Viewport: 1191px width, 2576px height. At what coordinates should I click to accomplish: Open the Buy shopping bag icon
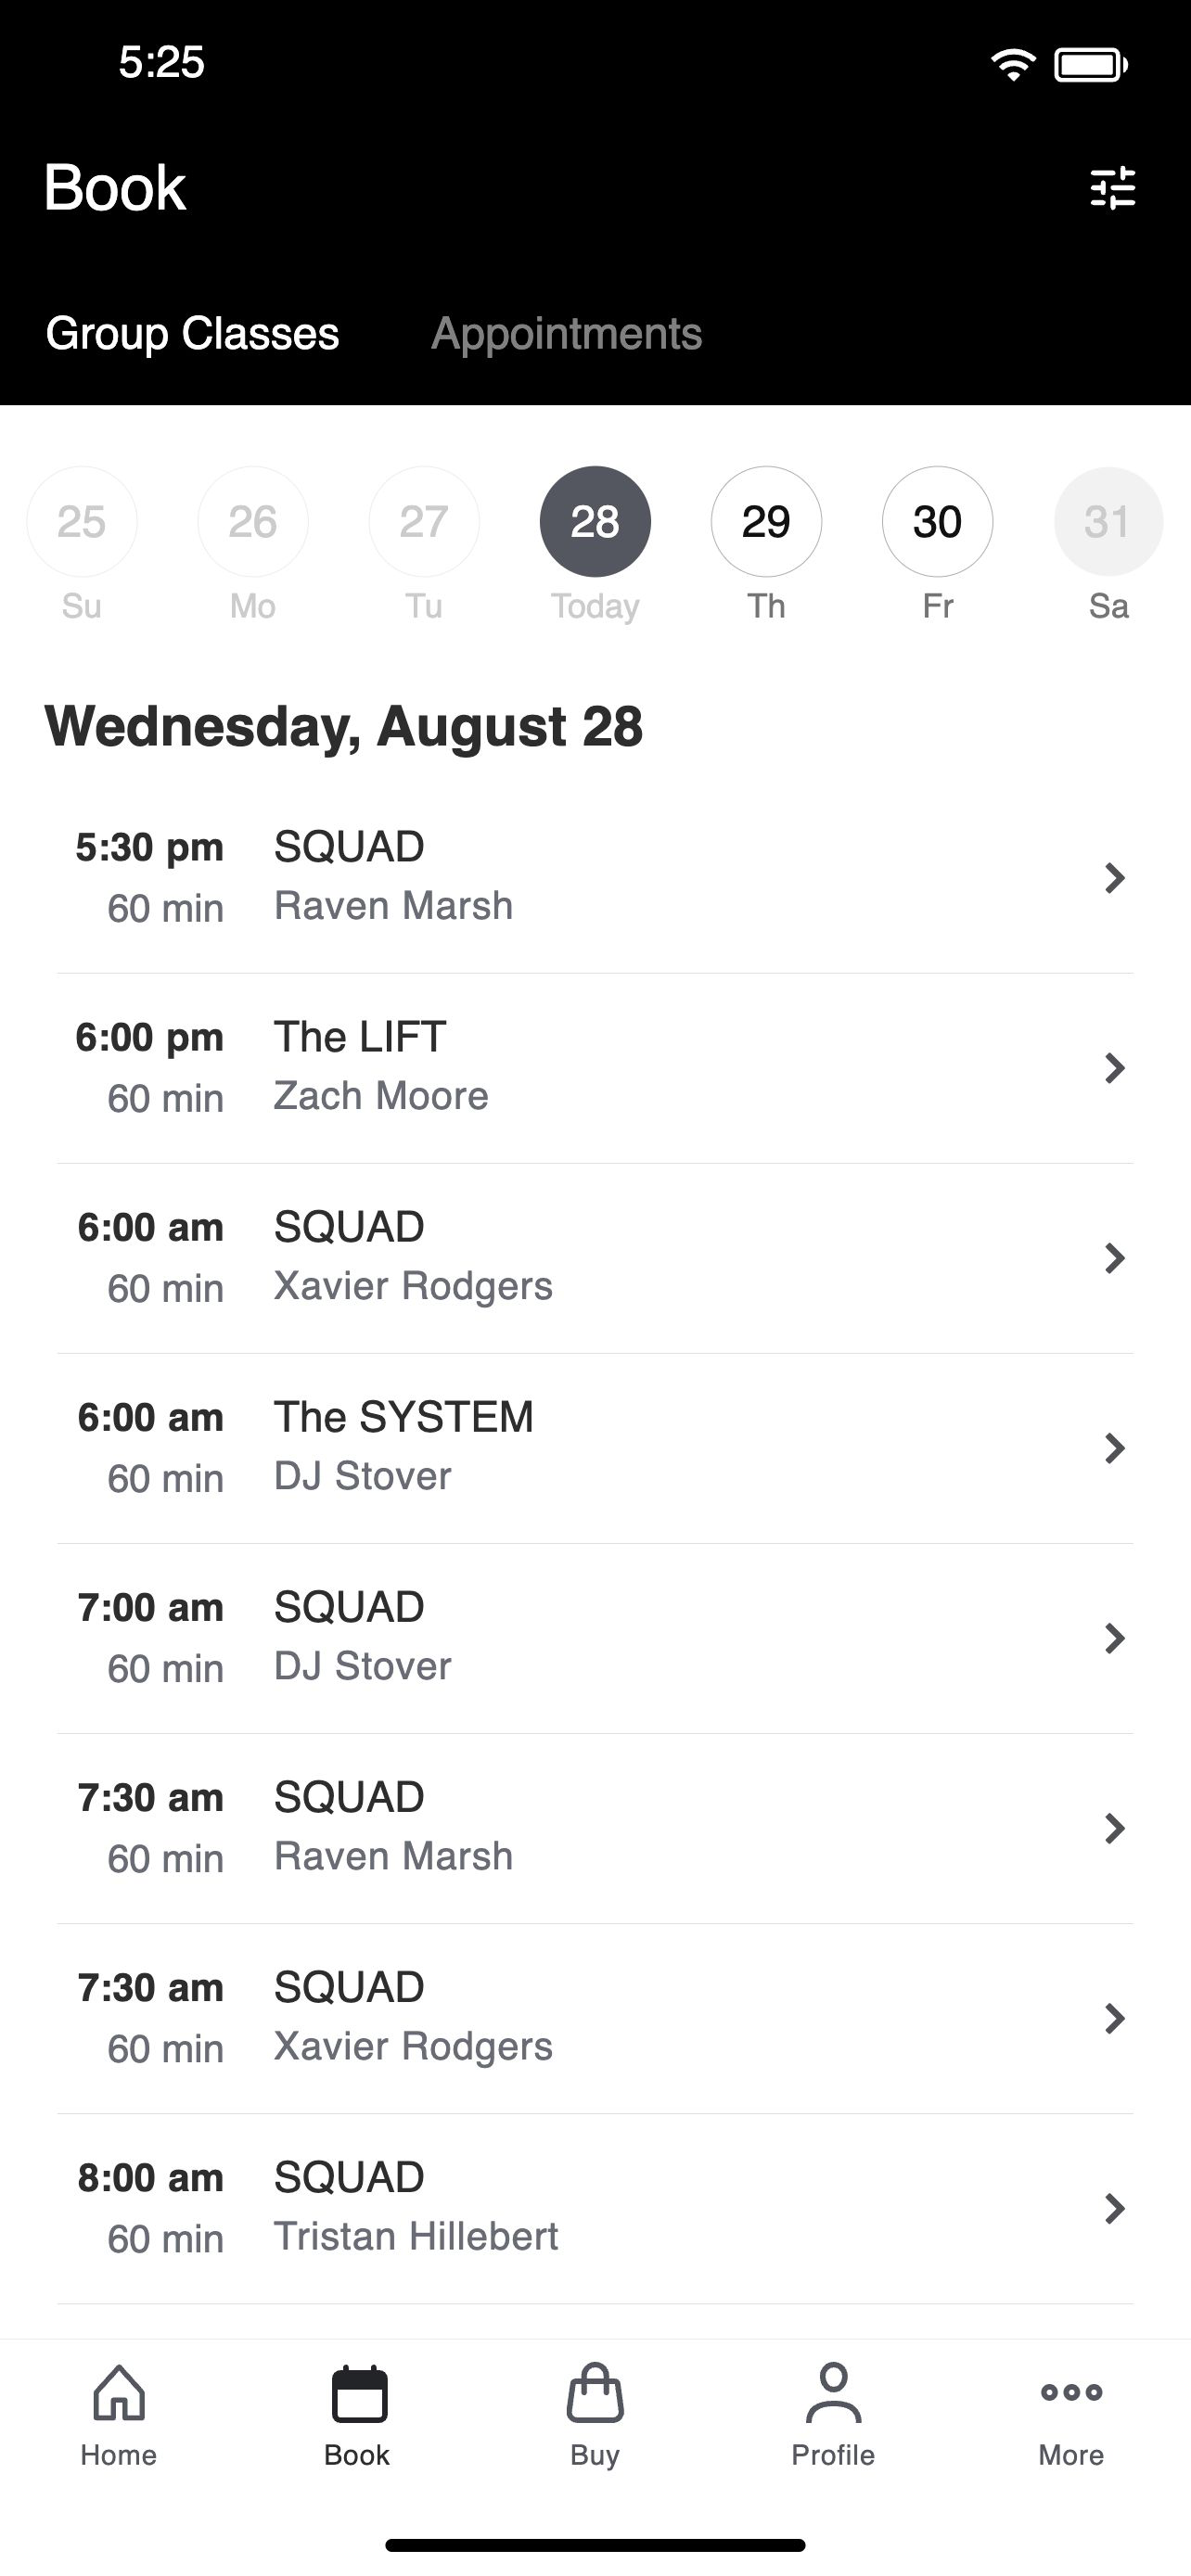tap(595, 2393)
